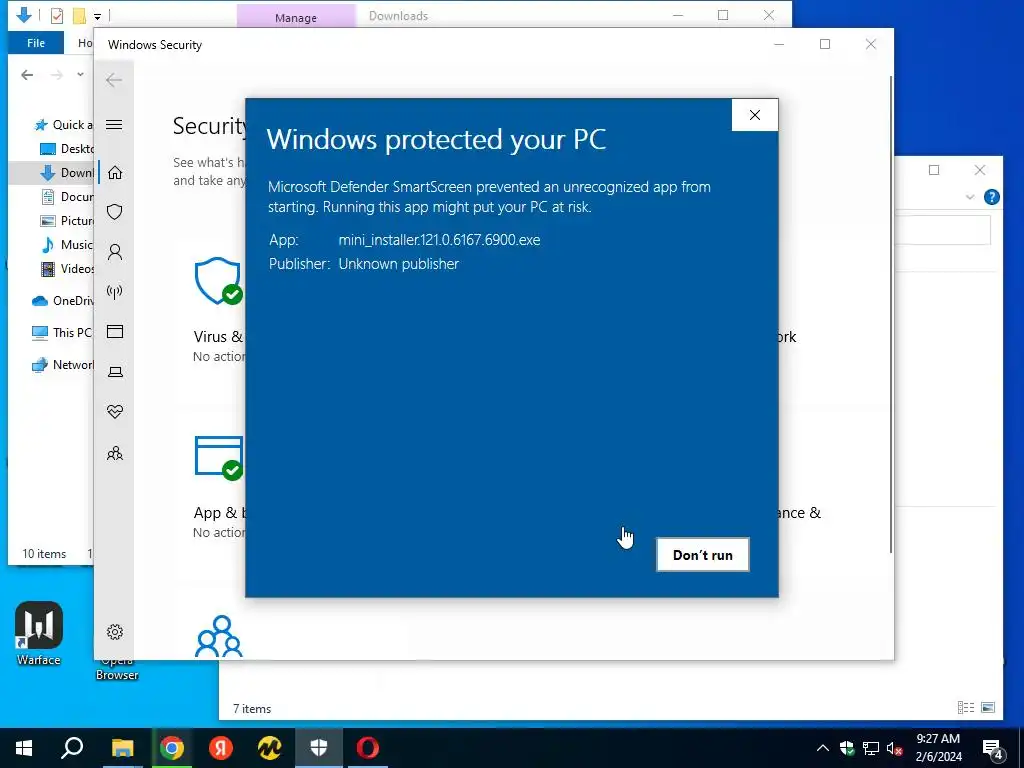Select OneDrive in File Explorer navigation pane

coord(63,300)
